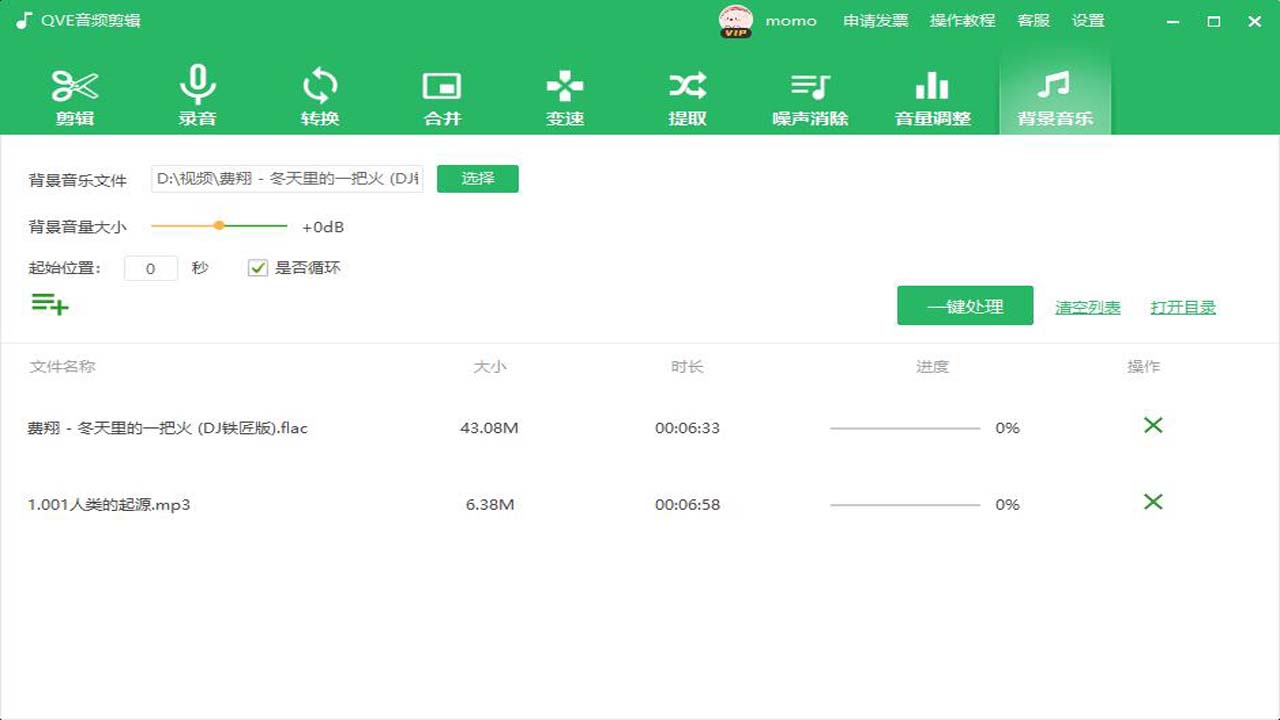Open the 操作教程 tutorial menu item
This screenshot has width=1280, height=720.
(x=961, y=20)
